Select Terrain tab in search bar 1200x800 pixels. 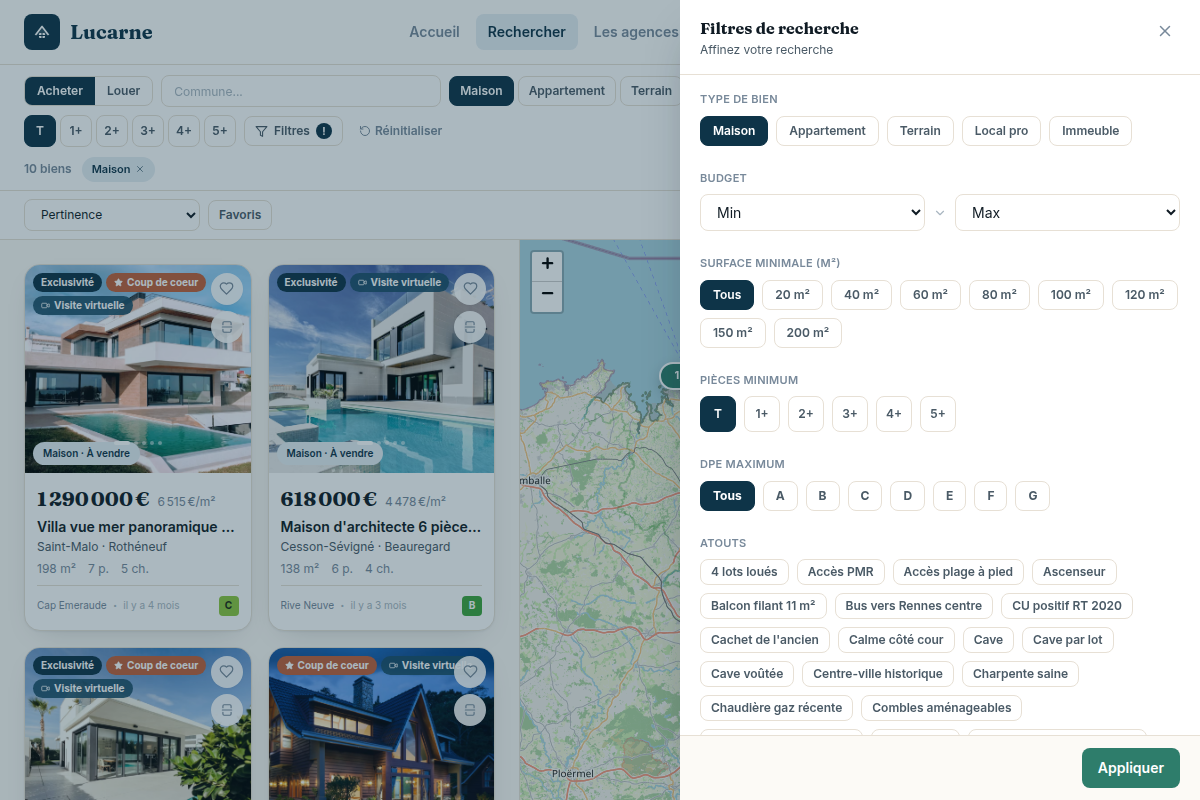point(651,91)
